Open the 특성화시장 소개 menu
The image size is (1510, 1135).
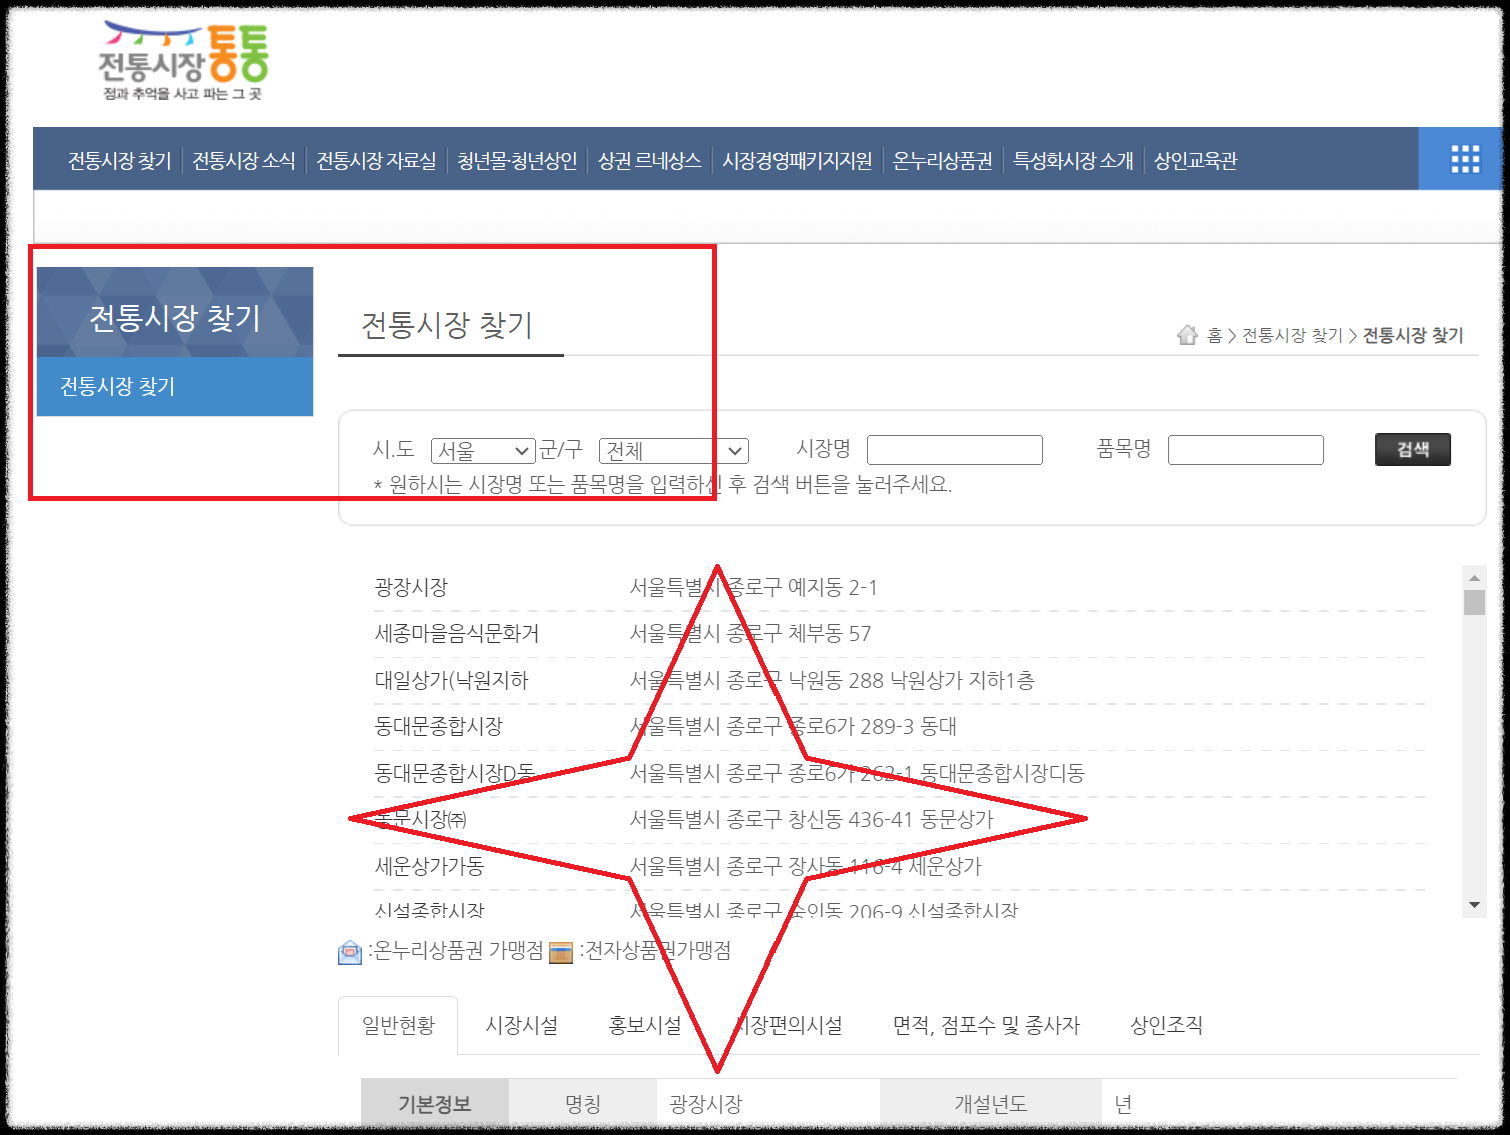coord(1073,161)
